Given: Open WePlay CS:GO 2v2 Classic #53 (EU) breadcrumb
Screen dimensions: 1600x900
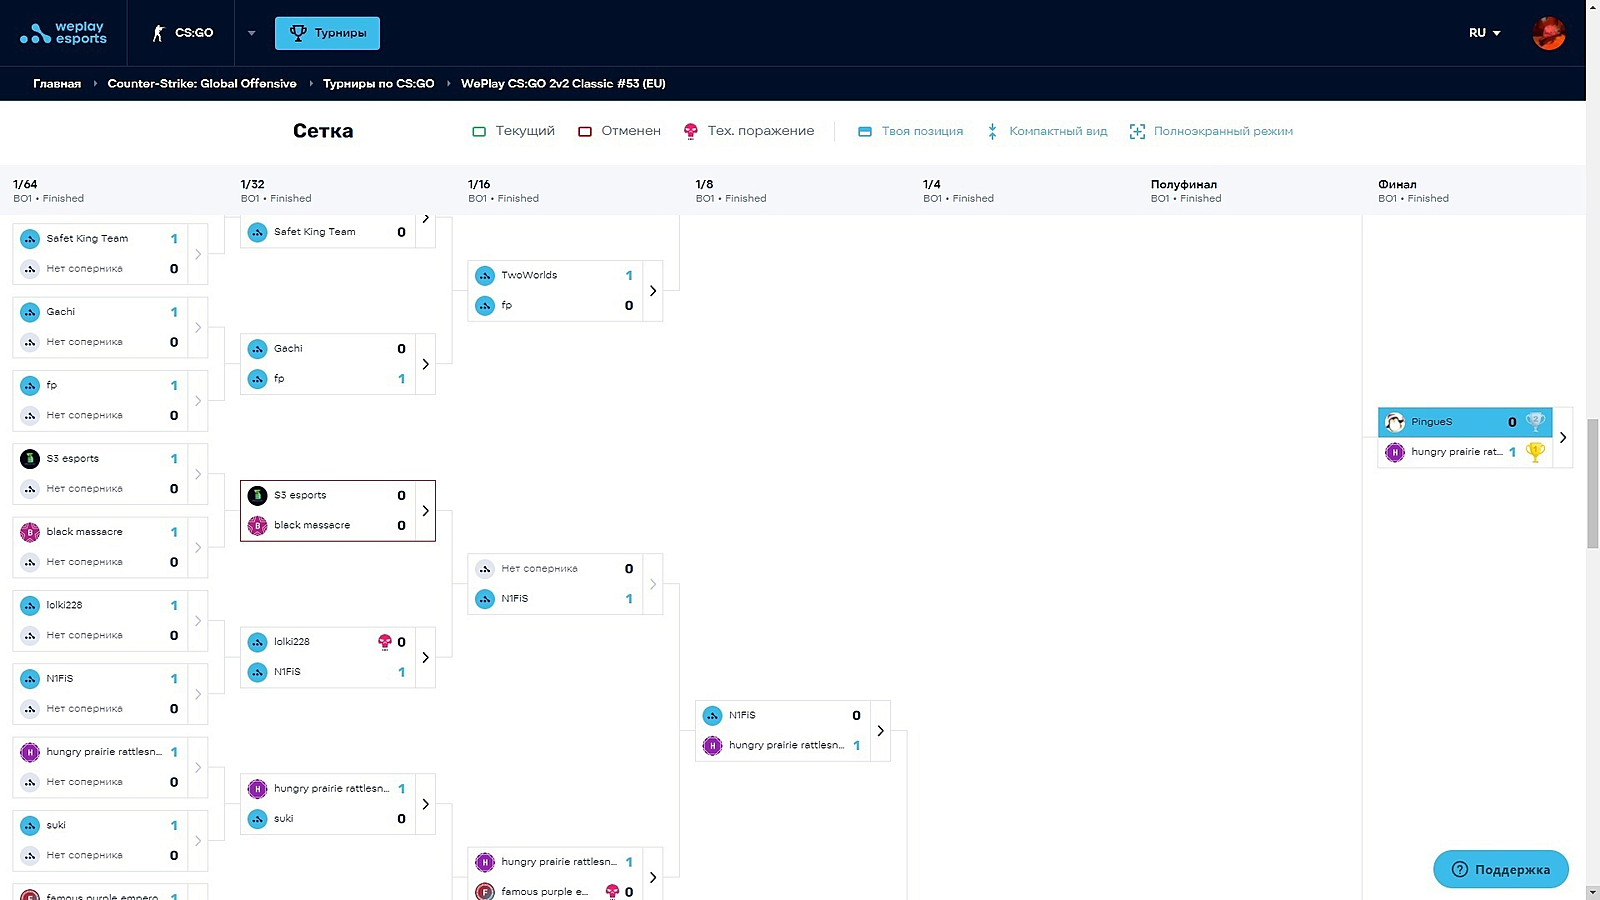Looking at the screenshot, I should pyautogui.click(x=563, y=84).
